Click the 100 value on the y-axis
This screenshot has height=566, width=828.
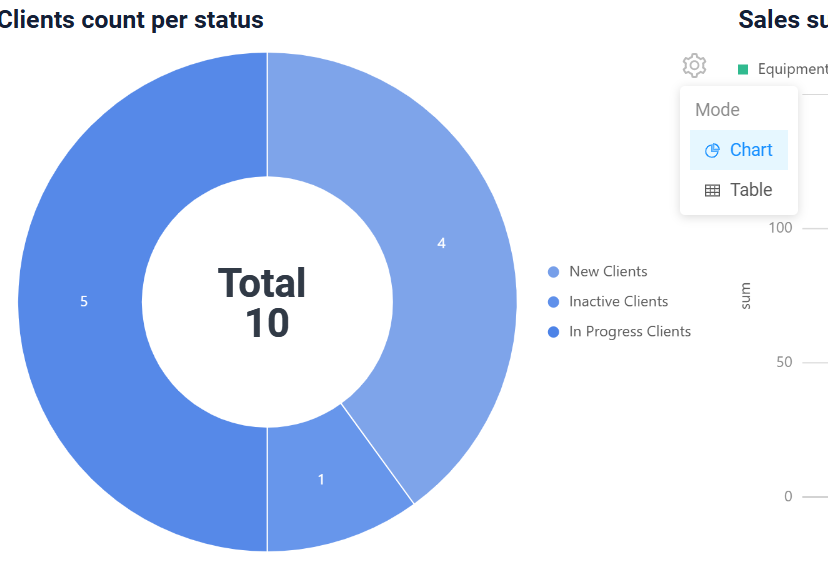(781, 228)
